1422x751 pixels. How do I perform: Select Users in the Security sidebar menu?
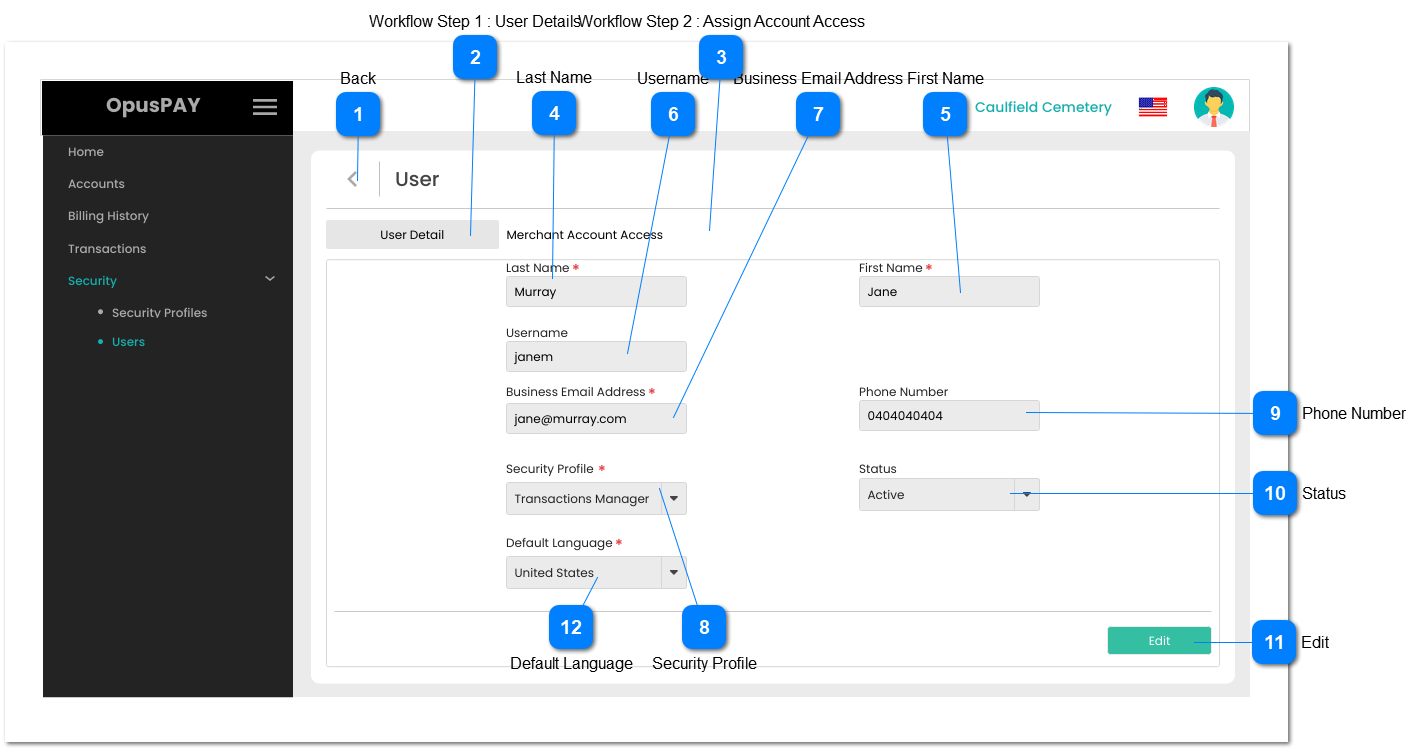[x=130, y=341]
